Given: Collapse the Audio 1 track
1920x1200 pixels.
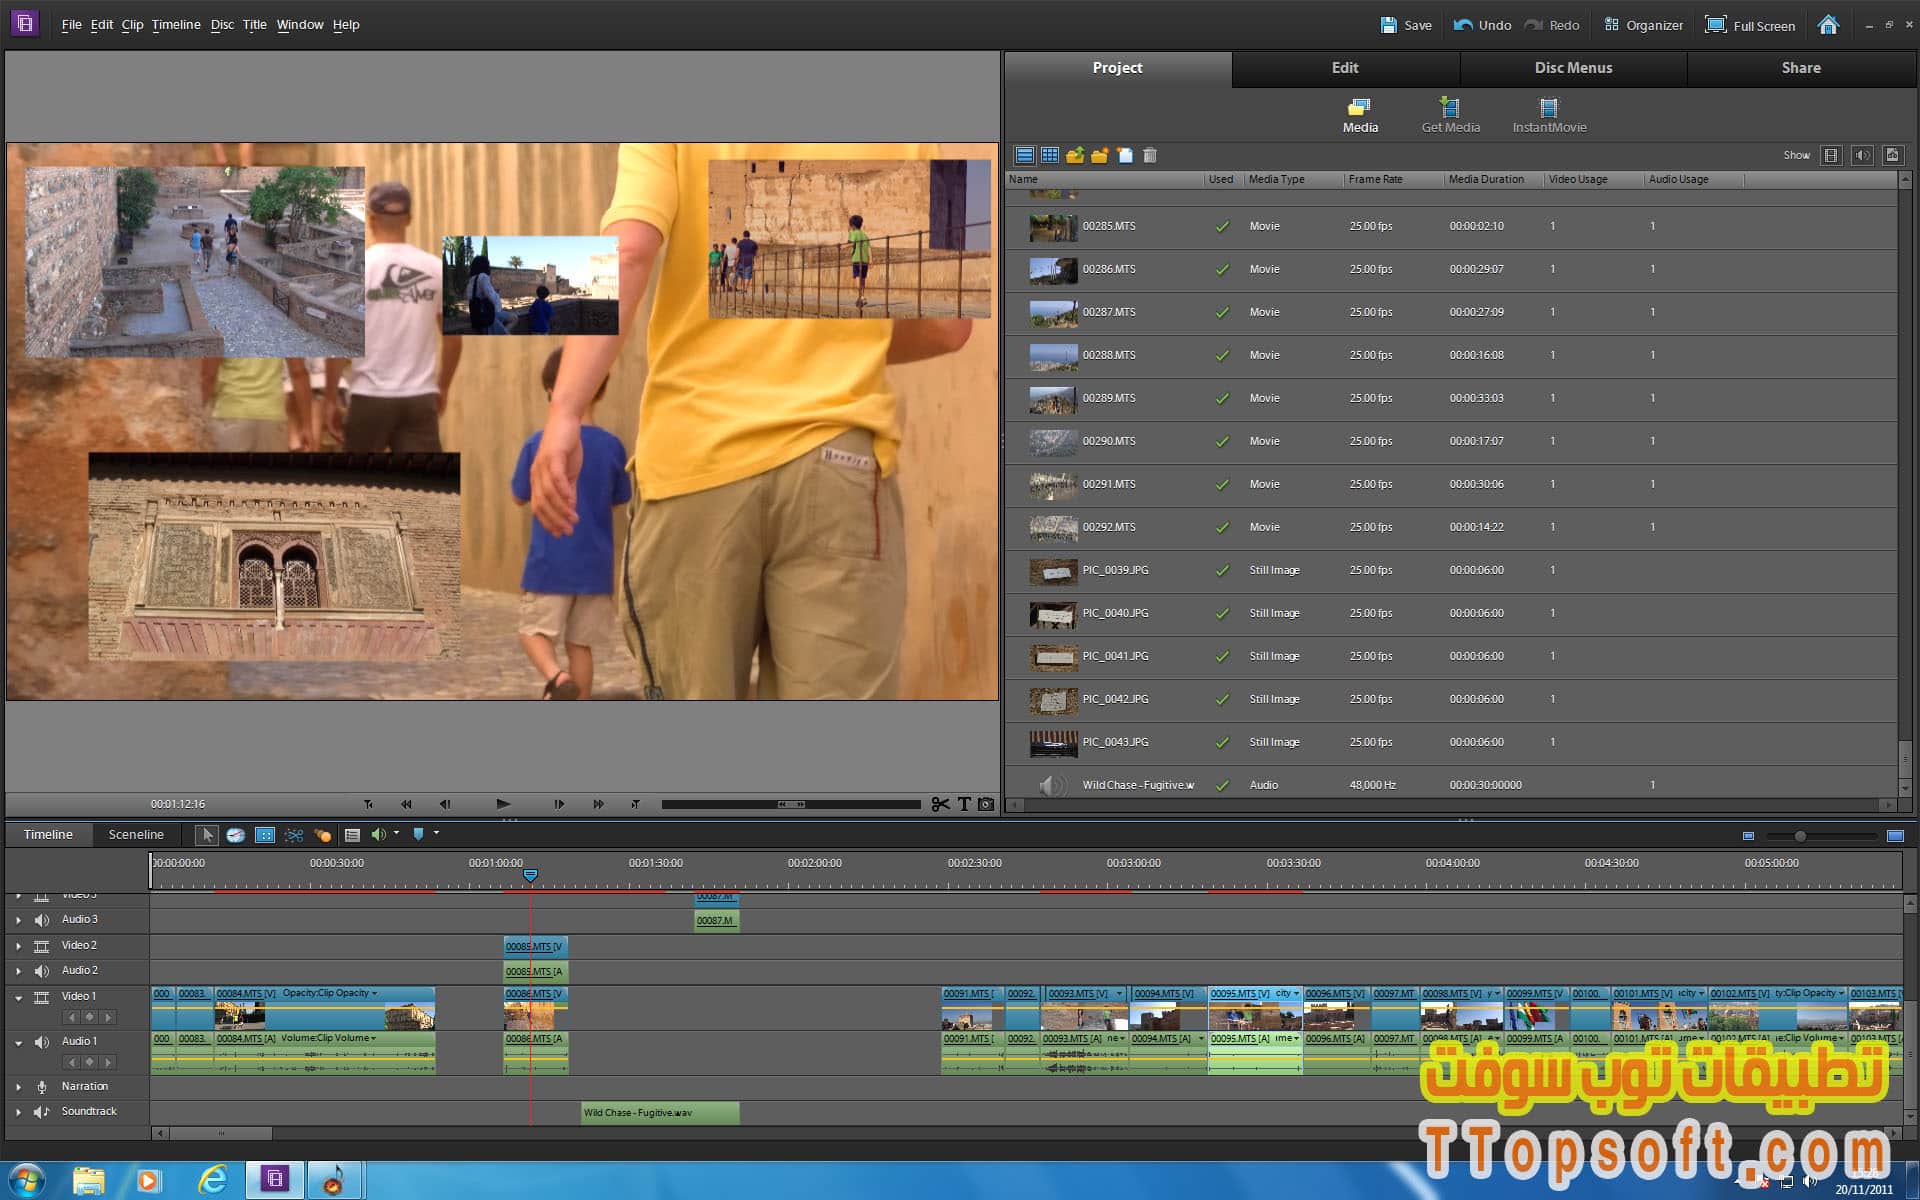Looking at the screenshot, I should [x=18, y=1042].
